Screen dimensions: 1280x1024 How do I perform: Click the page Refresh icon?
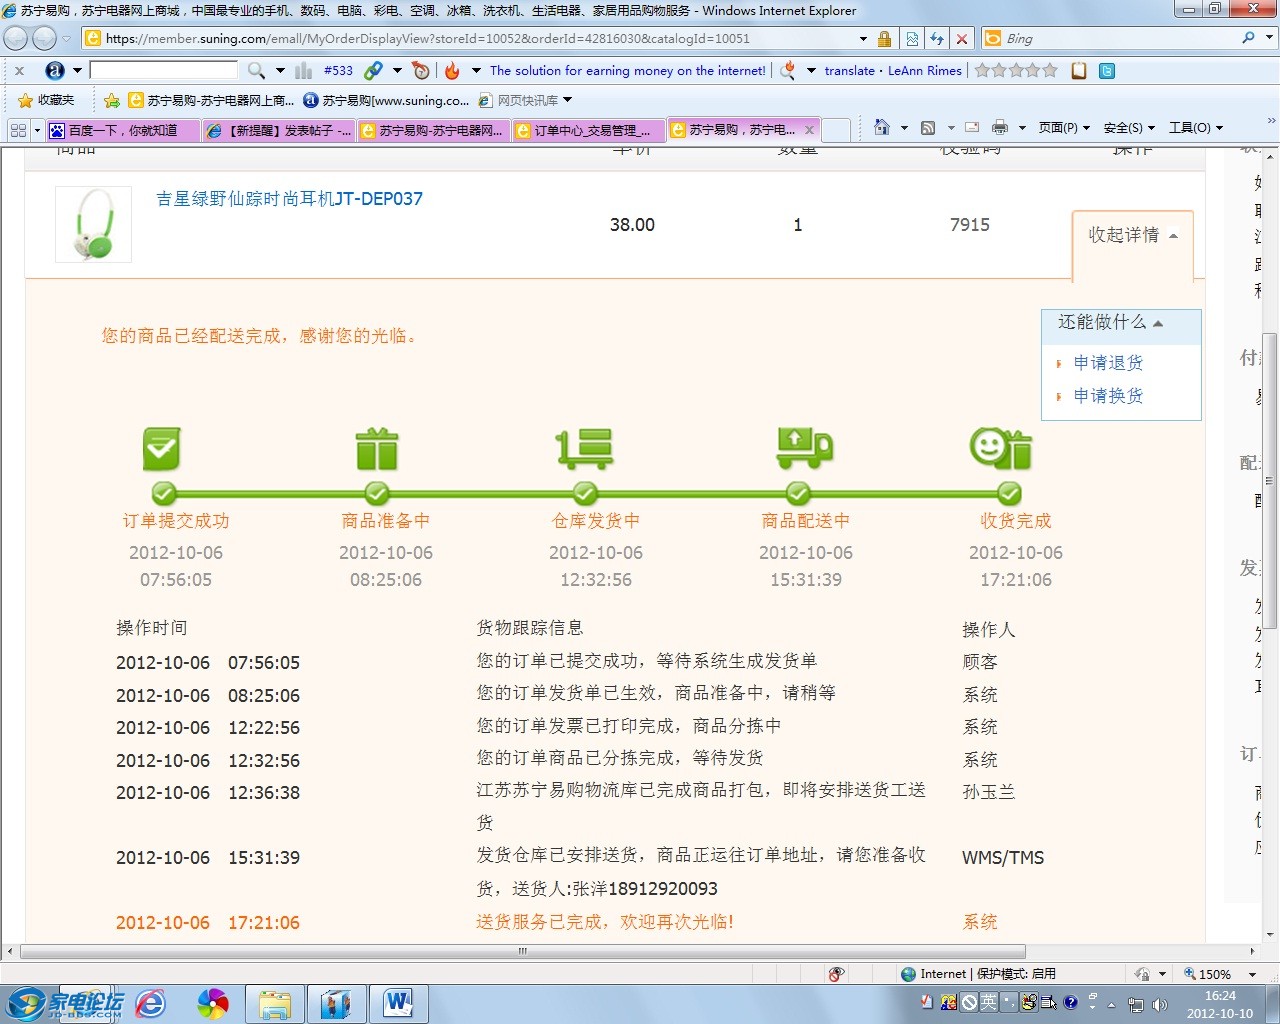[937, 39]
